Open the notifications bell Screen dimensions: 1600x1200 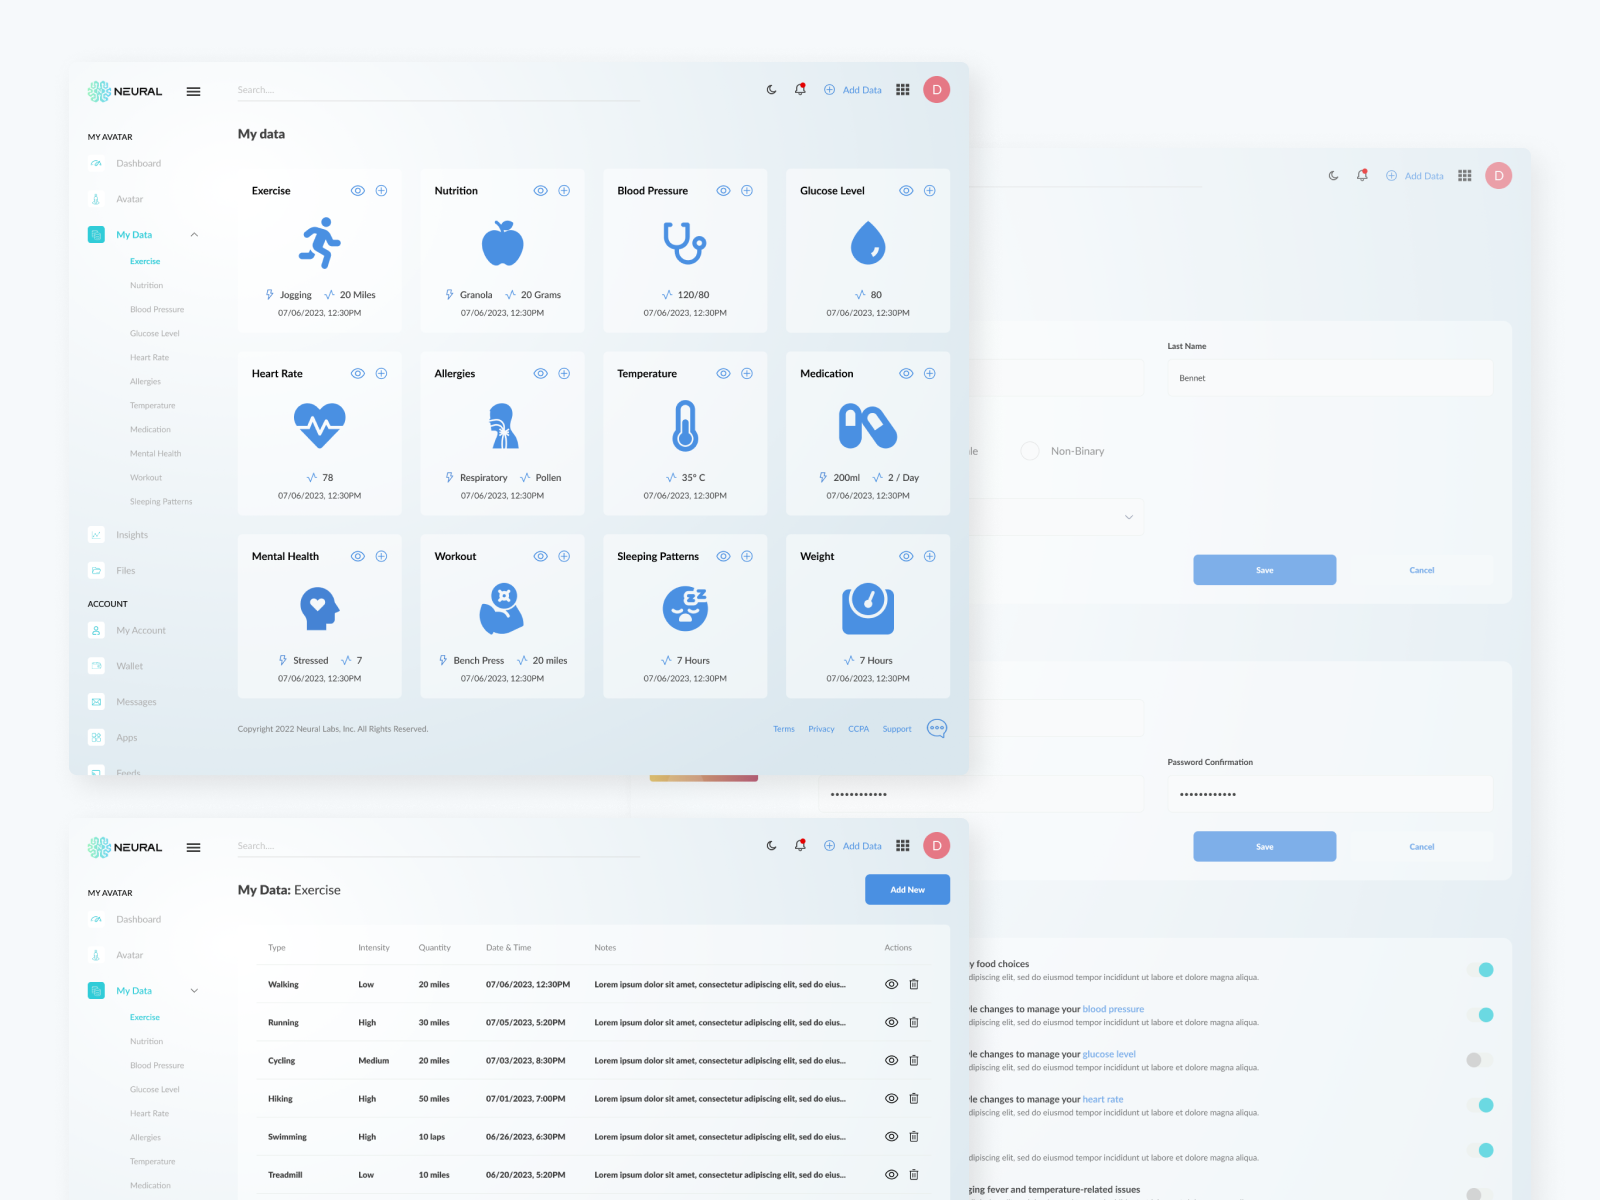[799, 89]
